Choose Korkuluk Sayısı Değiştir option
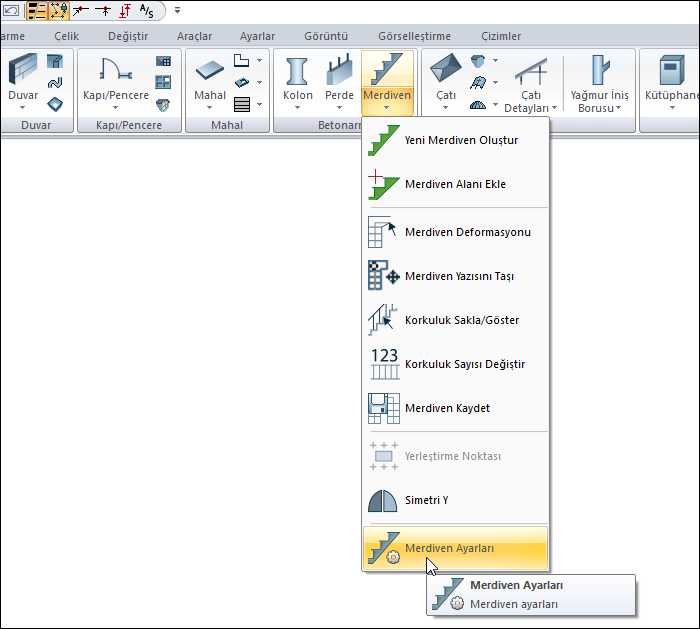 [x=455, y=364]
